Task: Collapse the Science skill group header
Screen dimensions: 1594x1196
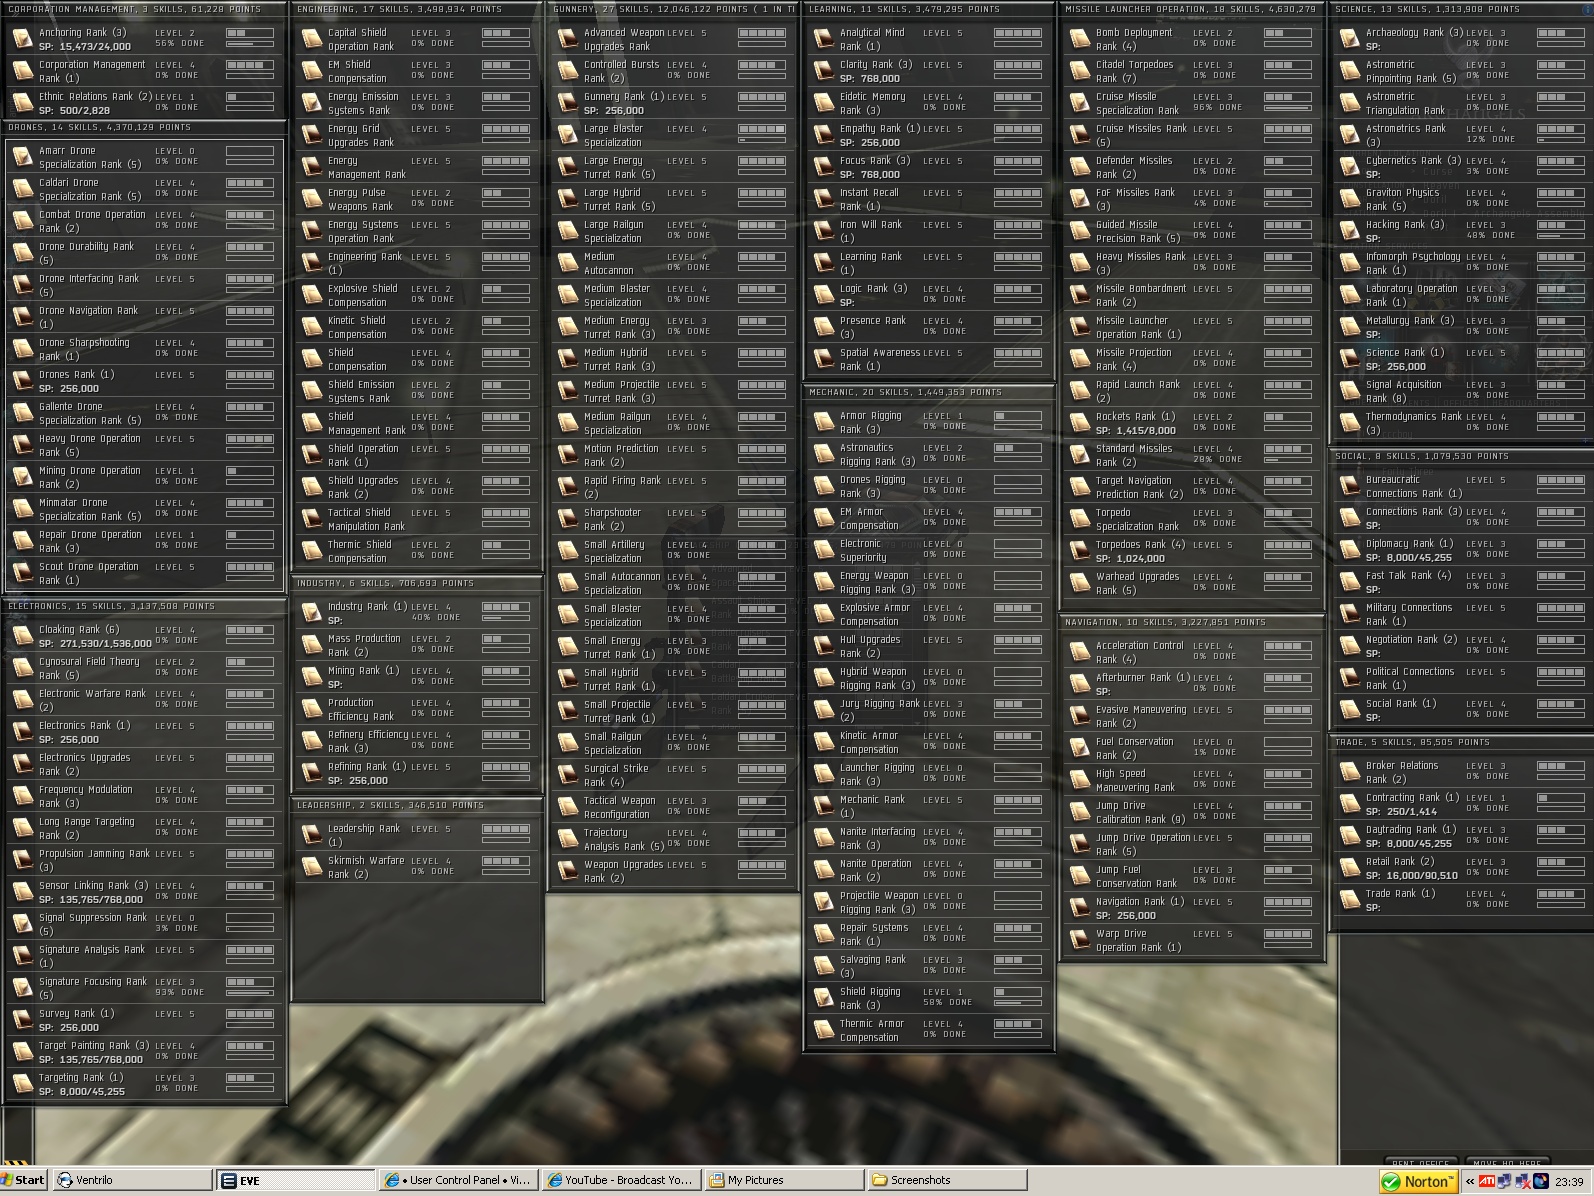Action: click(x=1461, y=9)
